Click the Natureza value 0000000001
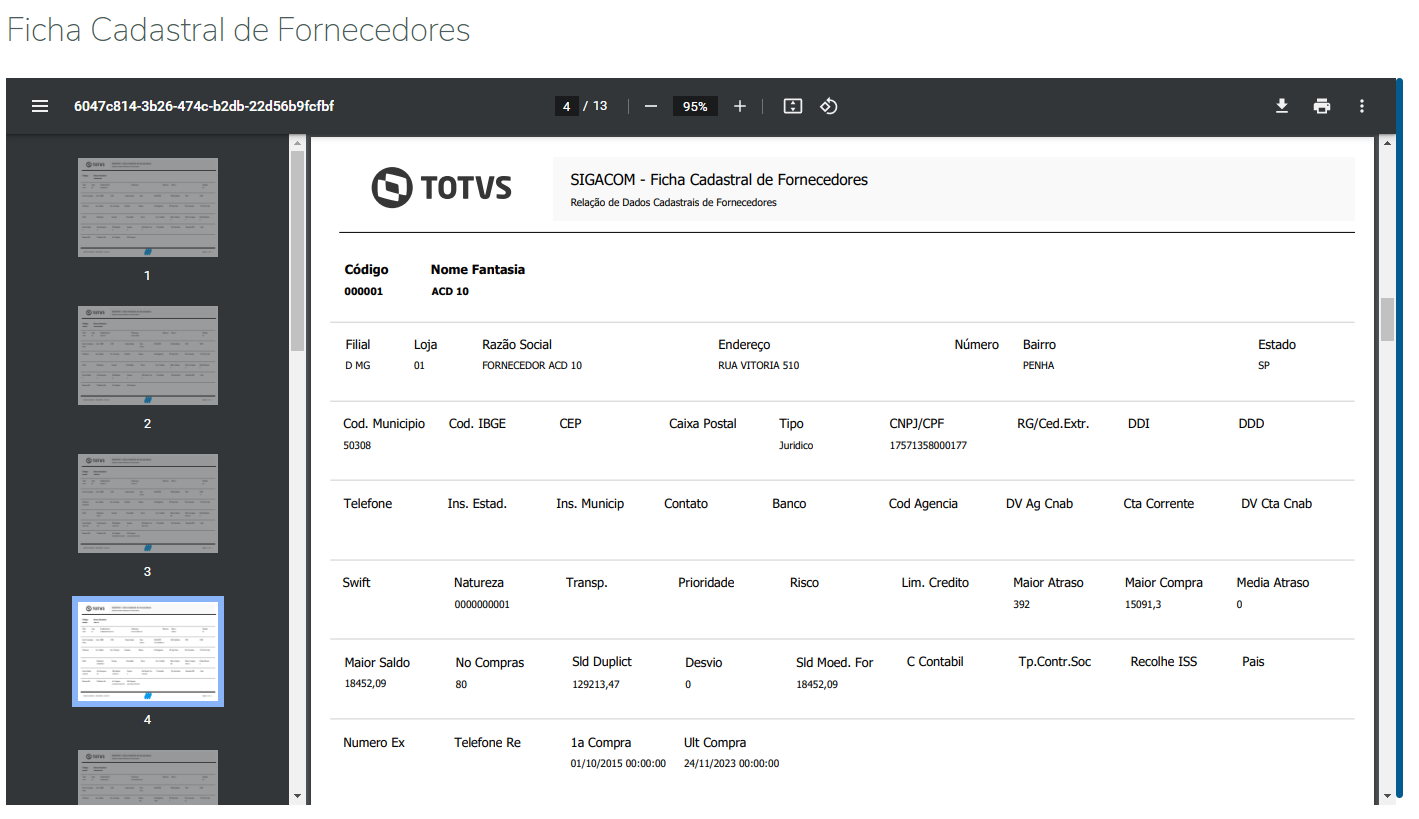1419x819 pixels. [482, 604]
